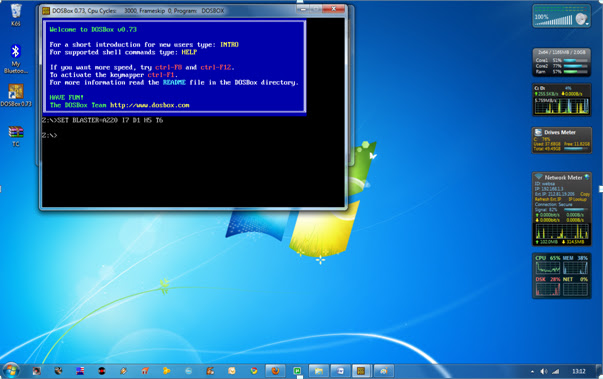Click the taskbar clock showing 13:12
Viewport: 603px width, 379px height.
click(579, 371)
